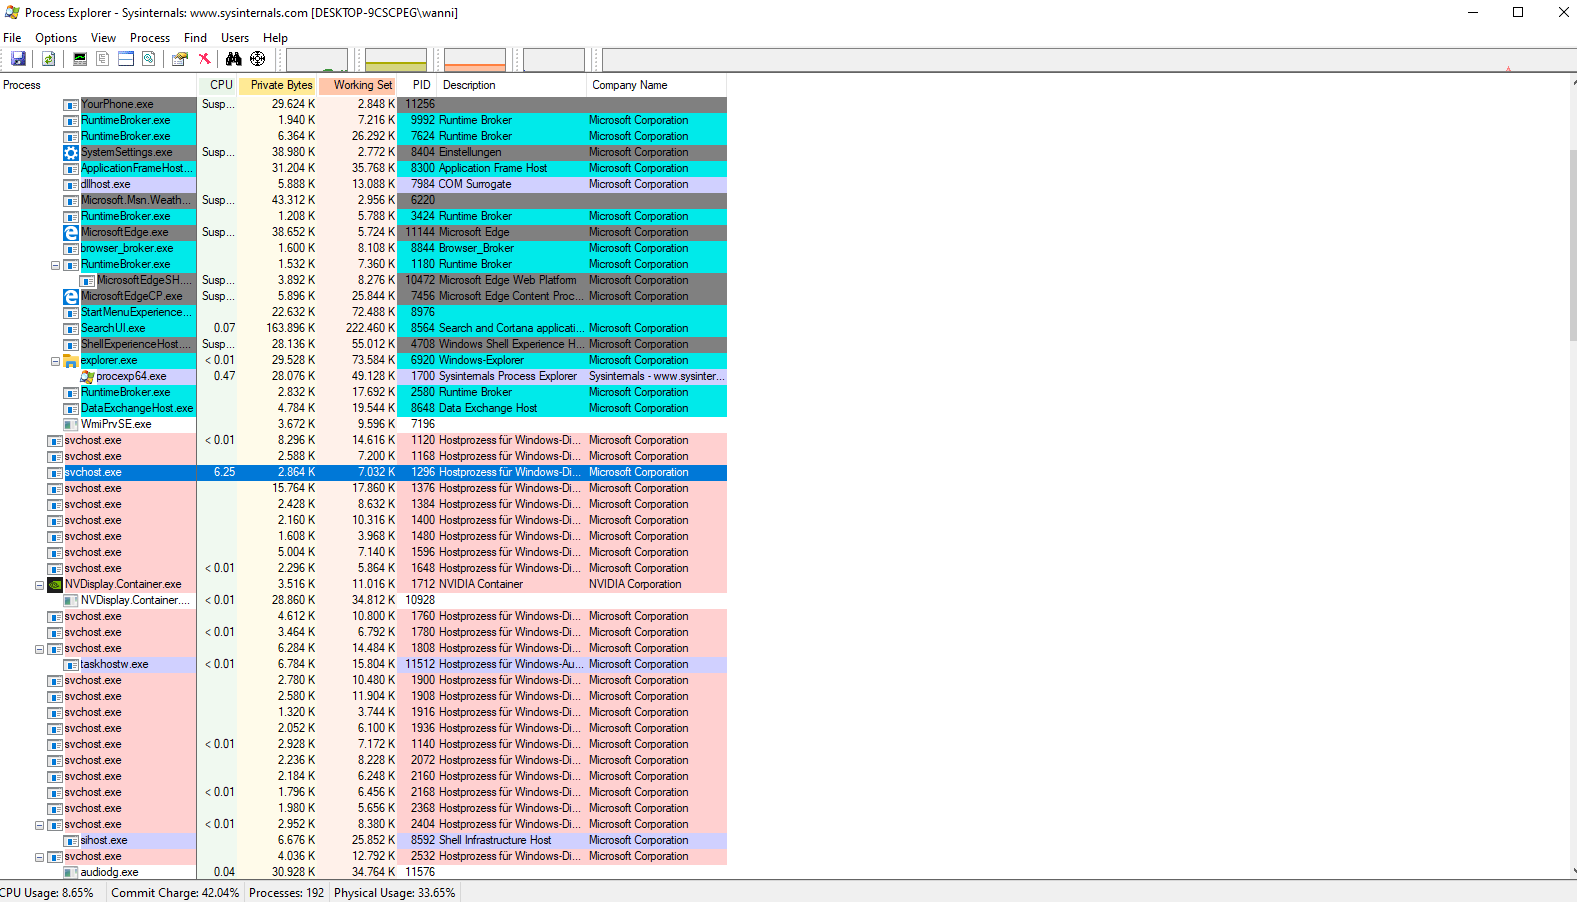Screen dimensions: 1577x902
Task: Click 'Commit Charge: 42.04%' in status bar
Action: [x=175, y=893]
